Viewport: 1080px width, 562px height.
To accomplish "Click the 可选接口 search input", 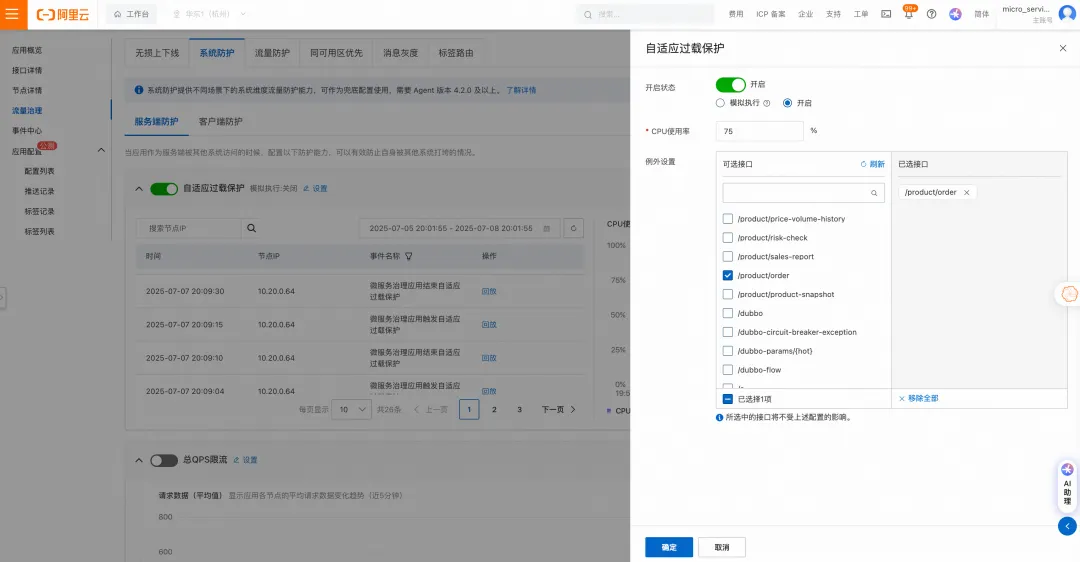I will [803, 193].
